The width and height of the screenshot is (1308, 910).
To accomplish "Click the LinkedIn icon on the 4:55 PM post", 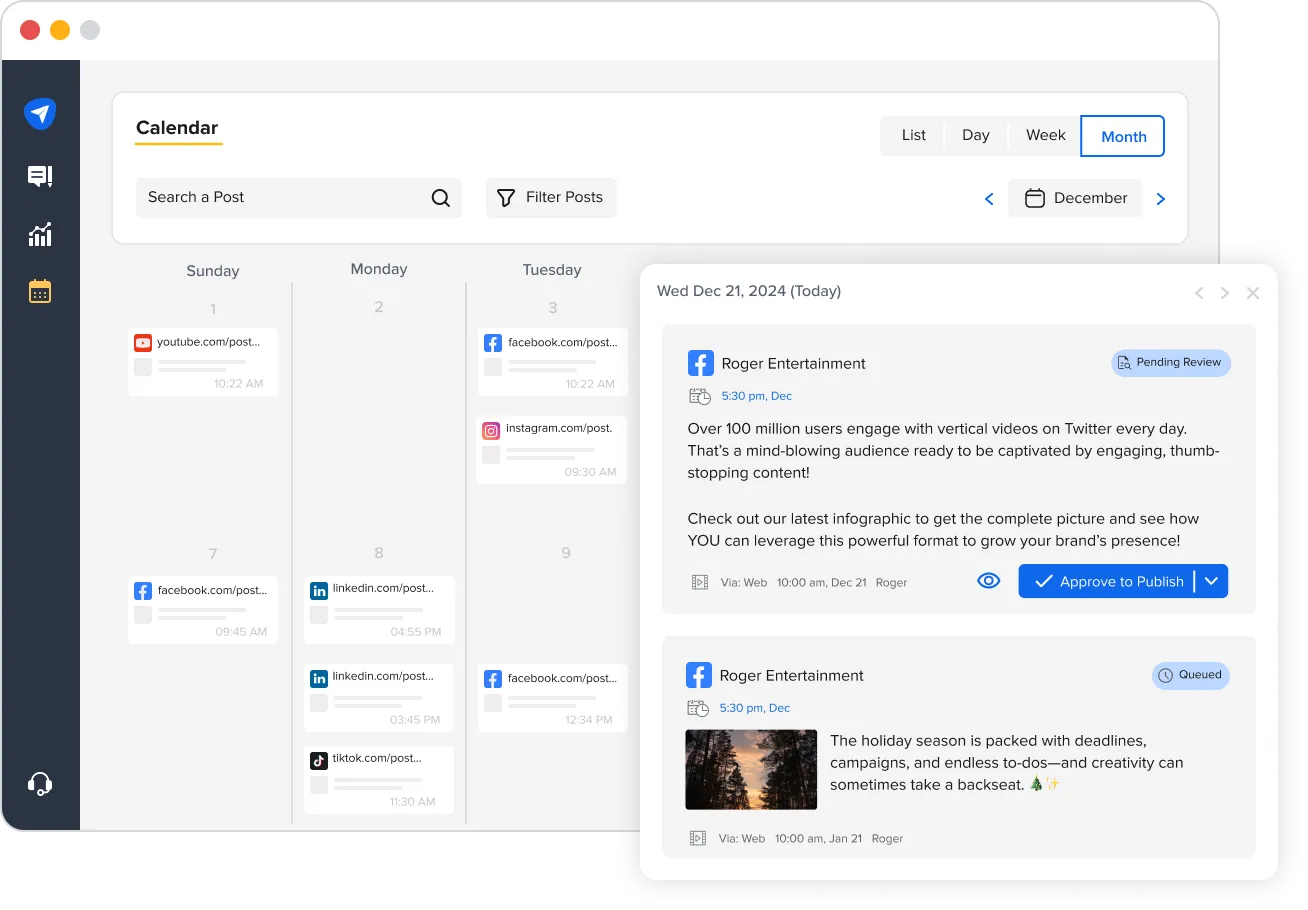I will coord(319,590).
